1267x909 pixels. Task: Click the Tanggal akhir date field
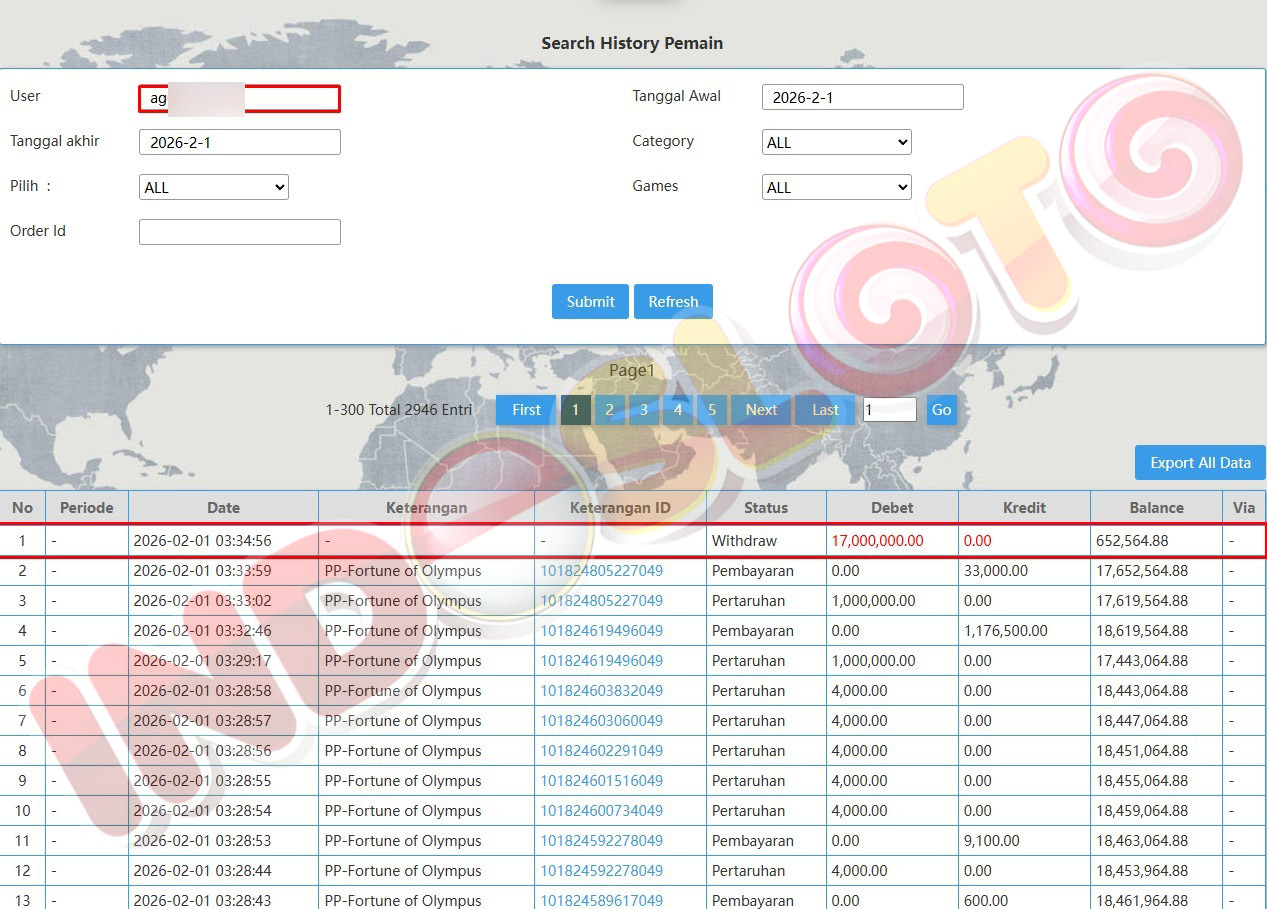click(x=240, y=142)
